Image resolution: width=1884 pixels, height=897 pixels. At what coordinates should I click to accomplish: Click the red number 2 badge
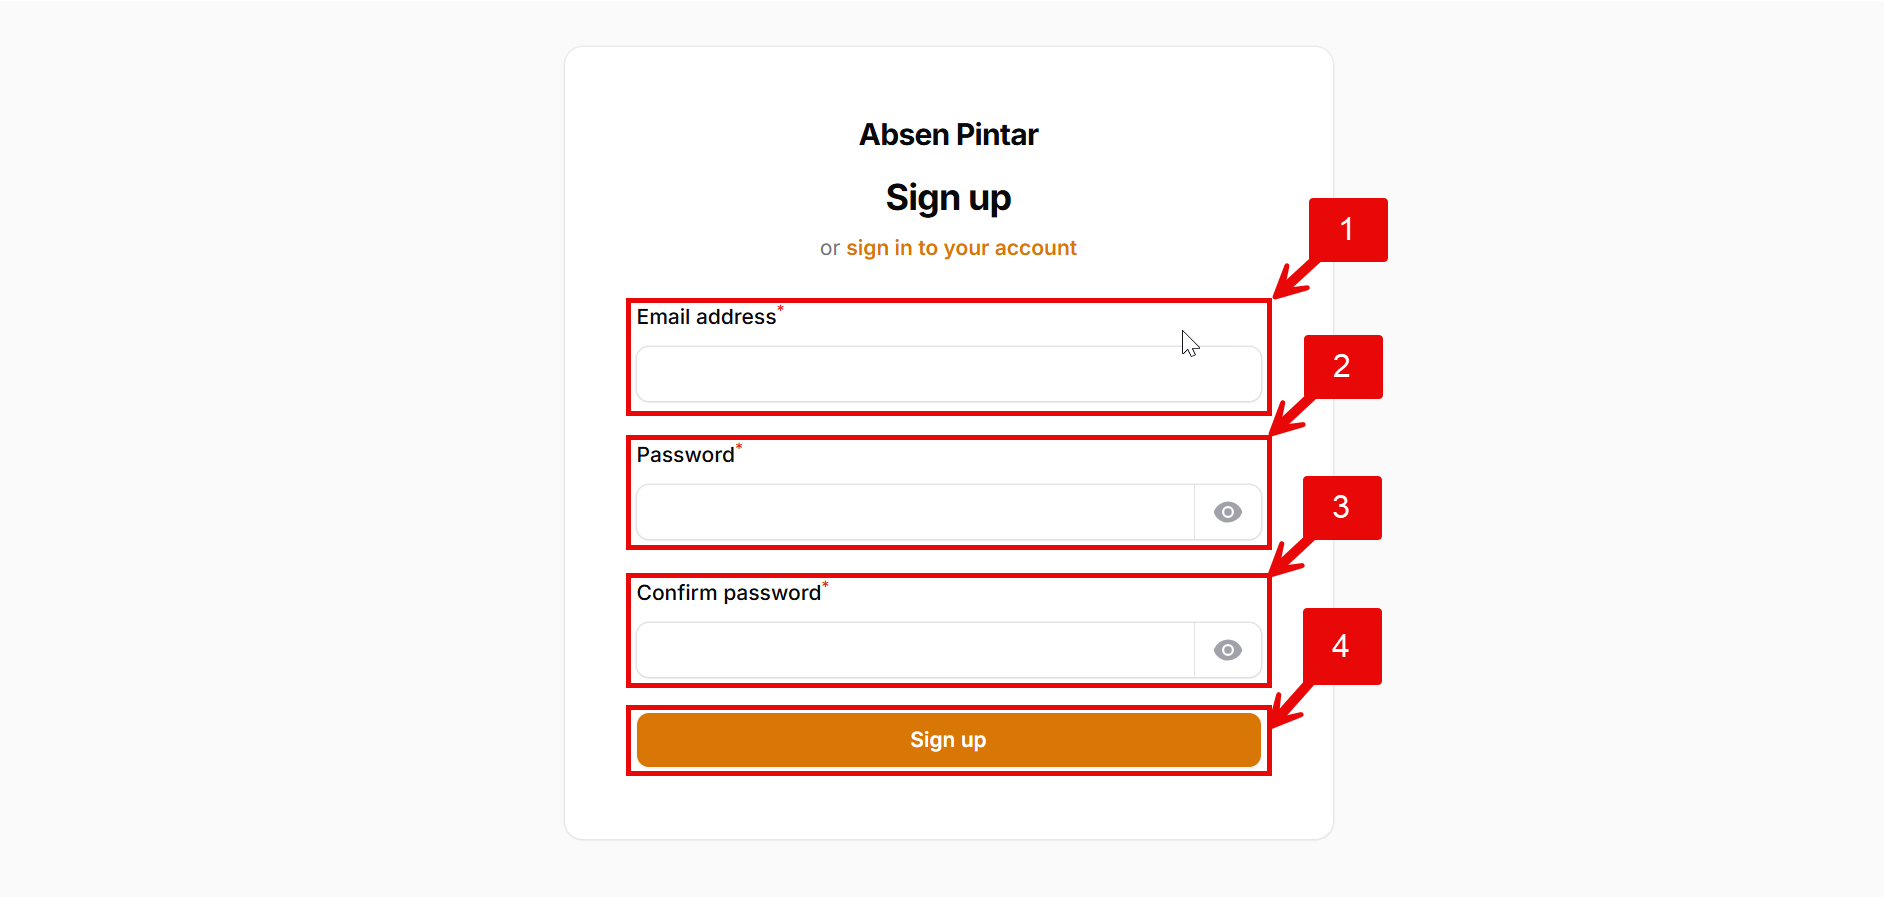[1342, 367]
